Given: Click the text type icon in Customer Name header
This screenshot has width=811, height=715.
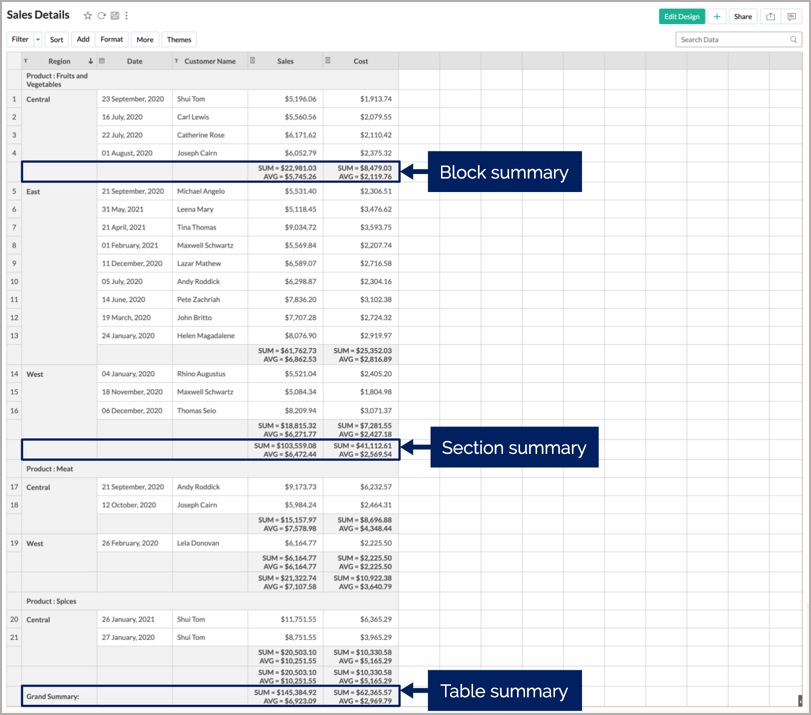Looking at the screenshot, I should (x=176, y=61).
